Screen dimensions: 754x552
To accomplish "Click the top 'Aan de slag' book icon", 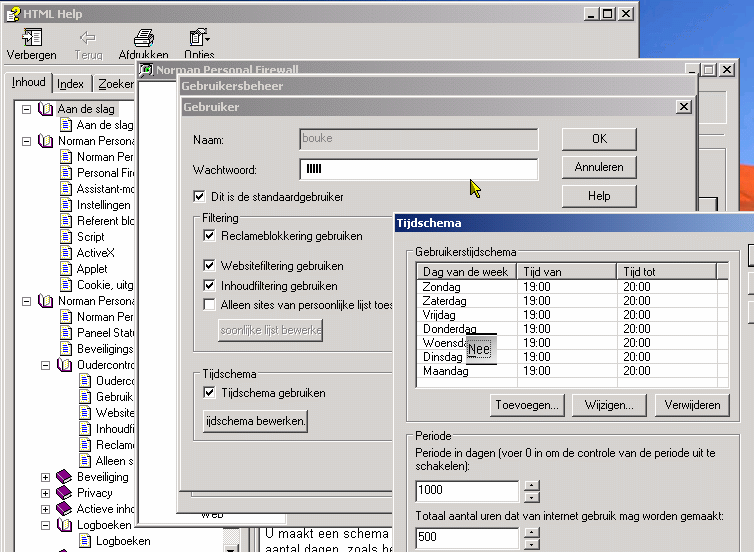I will tap(46, 109).
